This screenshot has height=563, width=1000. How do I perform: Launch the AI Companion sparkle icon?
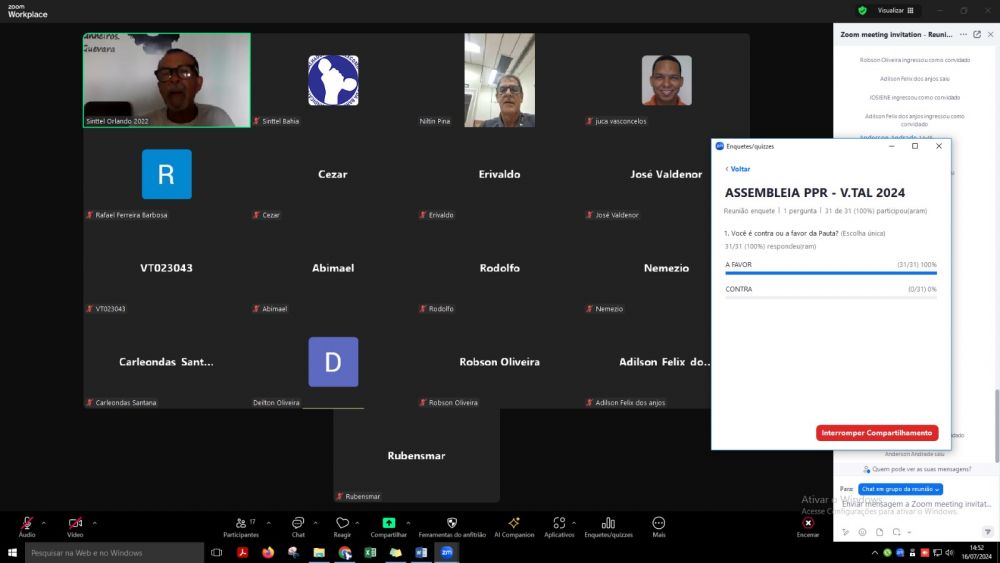[514, 523]
